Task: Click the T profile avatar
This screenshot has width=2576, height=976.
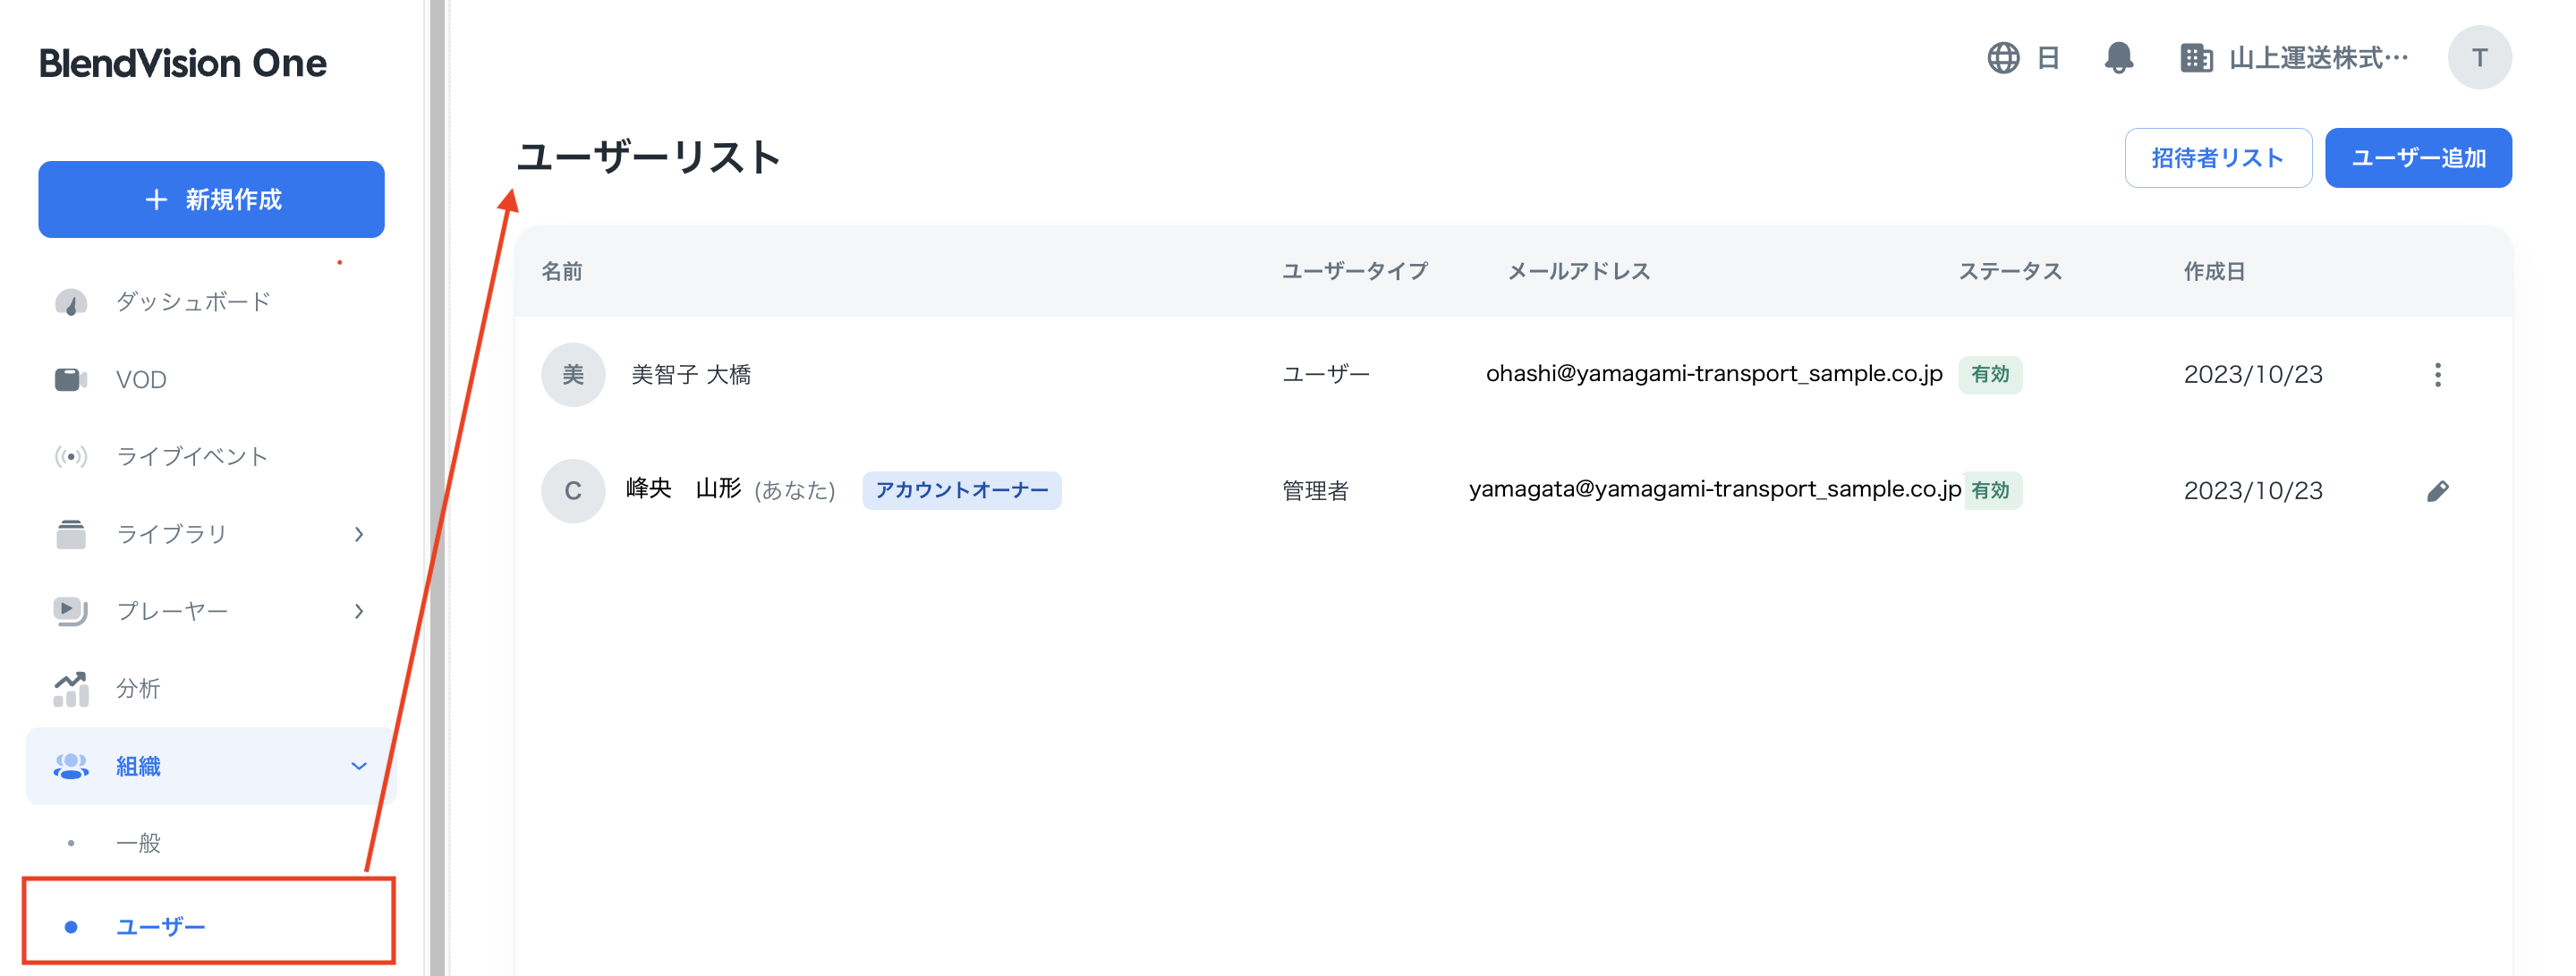Action: (x=2480, y=57)
